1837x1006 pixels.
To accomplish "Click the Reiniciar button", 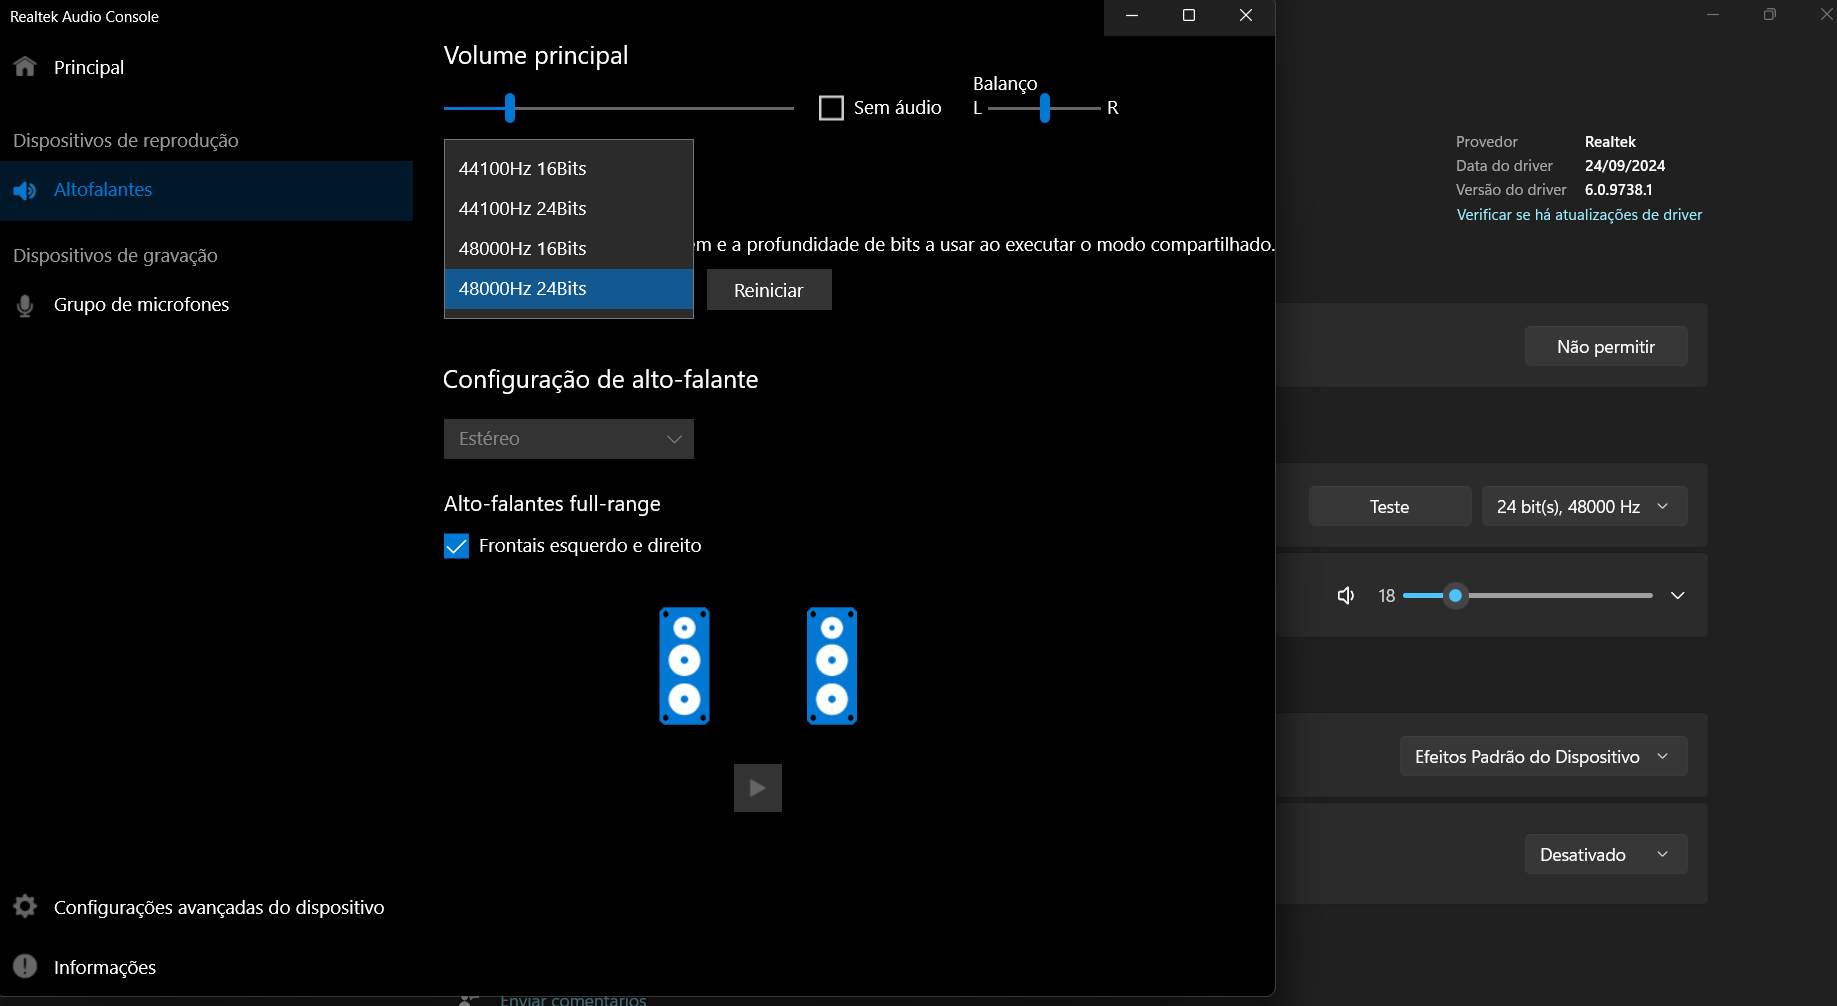I will 769,290.
